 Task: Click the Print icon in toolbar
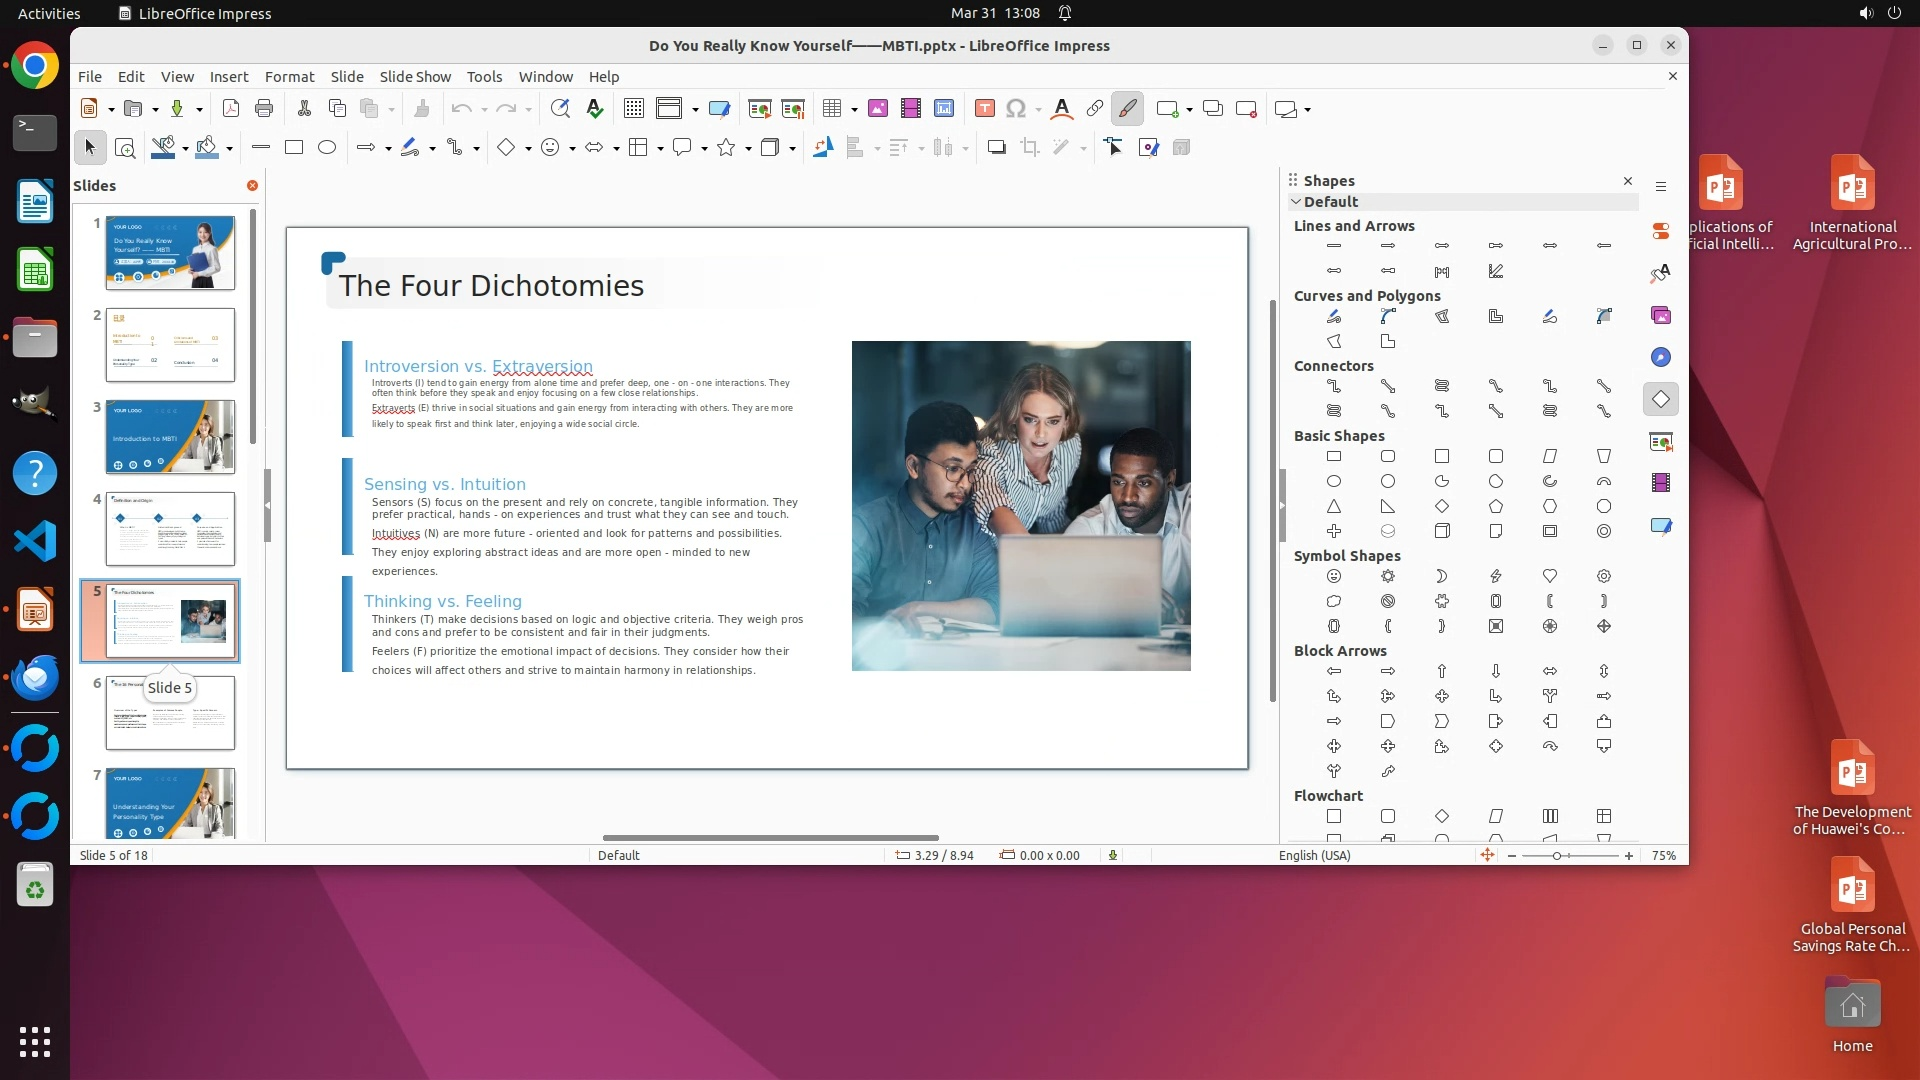pyautogui.click(x=264, y=109)
